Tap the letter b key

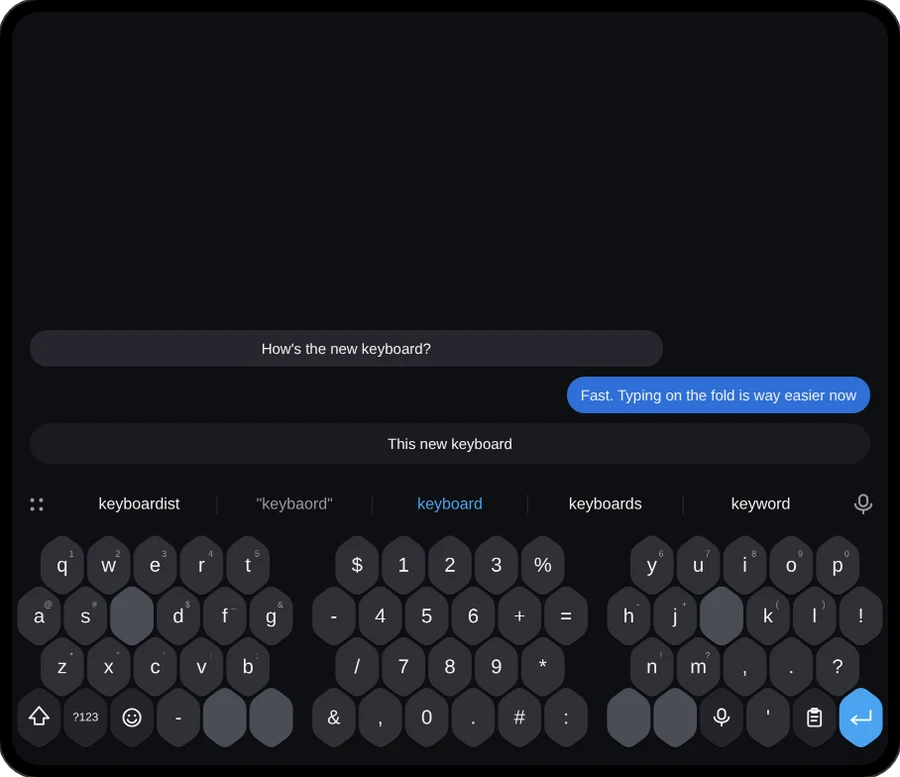(x=248, y=666)
